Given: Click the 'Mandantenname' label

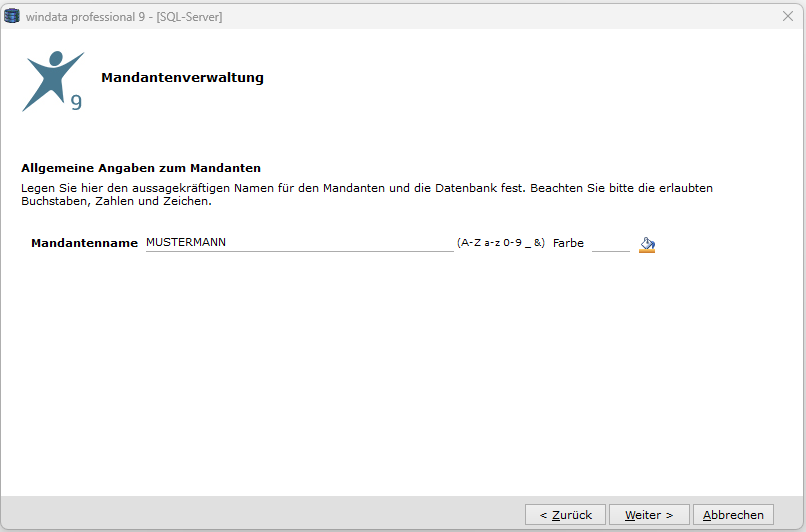Looking at the screenshot, I should [x=84, y=243].
